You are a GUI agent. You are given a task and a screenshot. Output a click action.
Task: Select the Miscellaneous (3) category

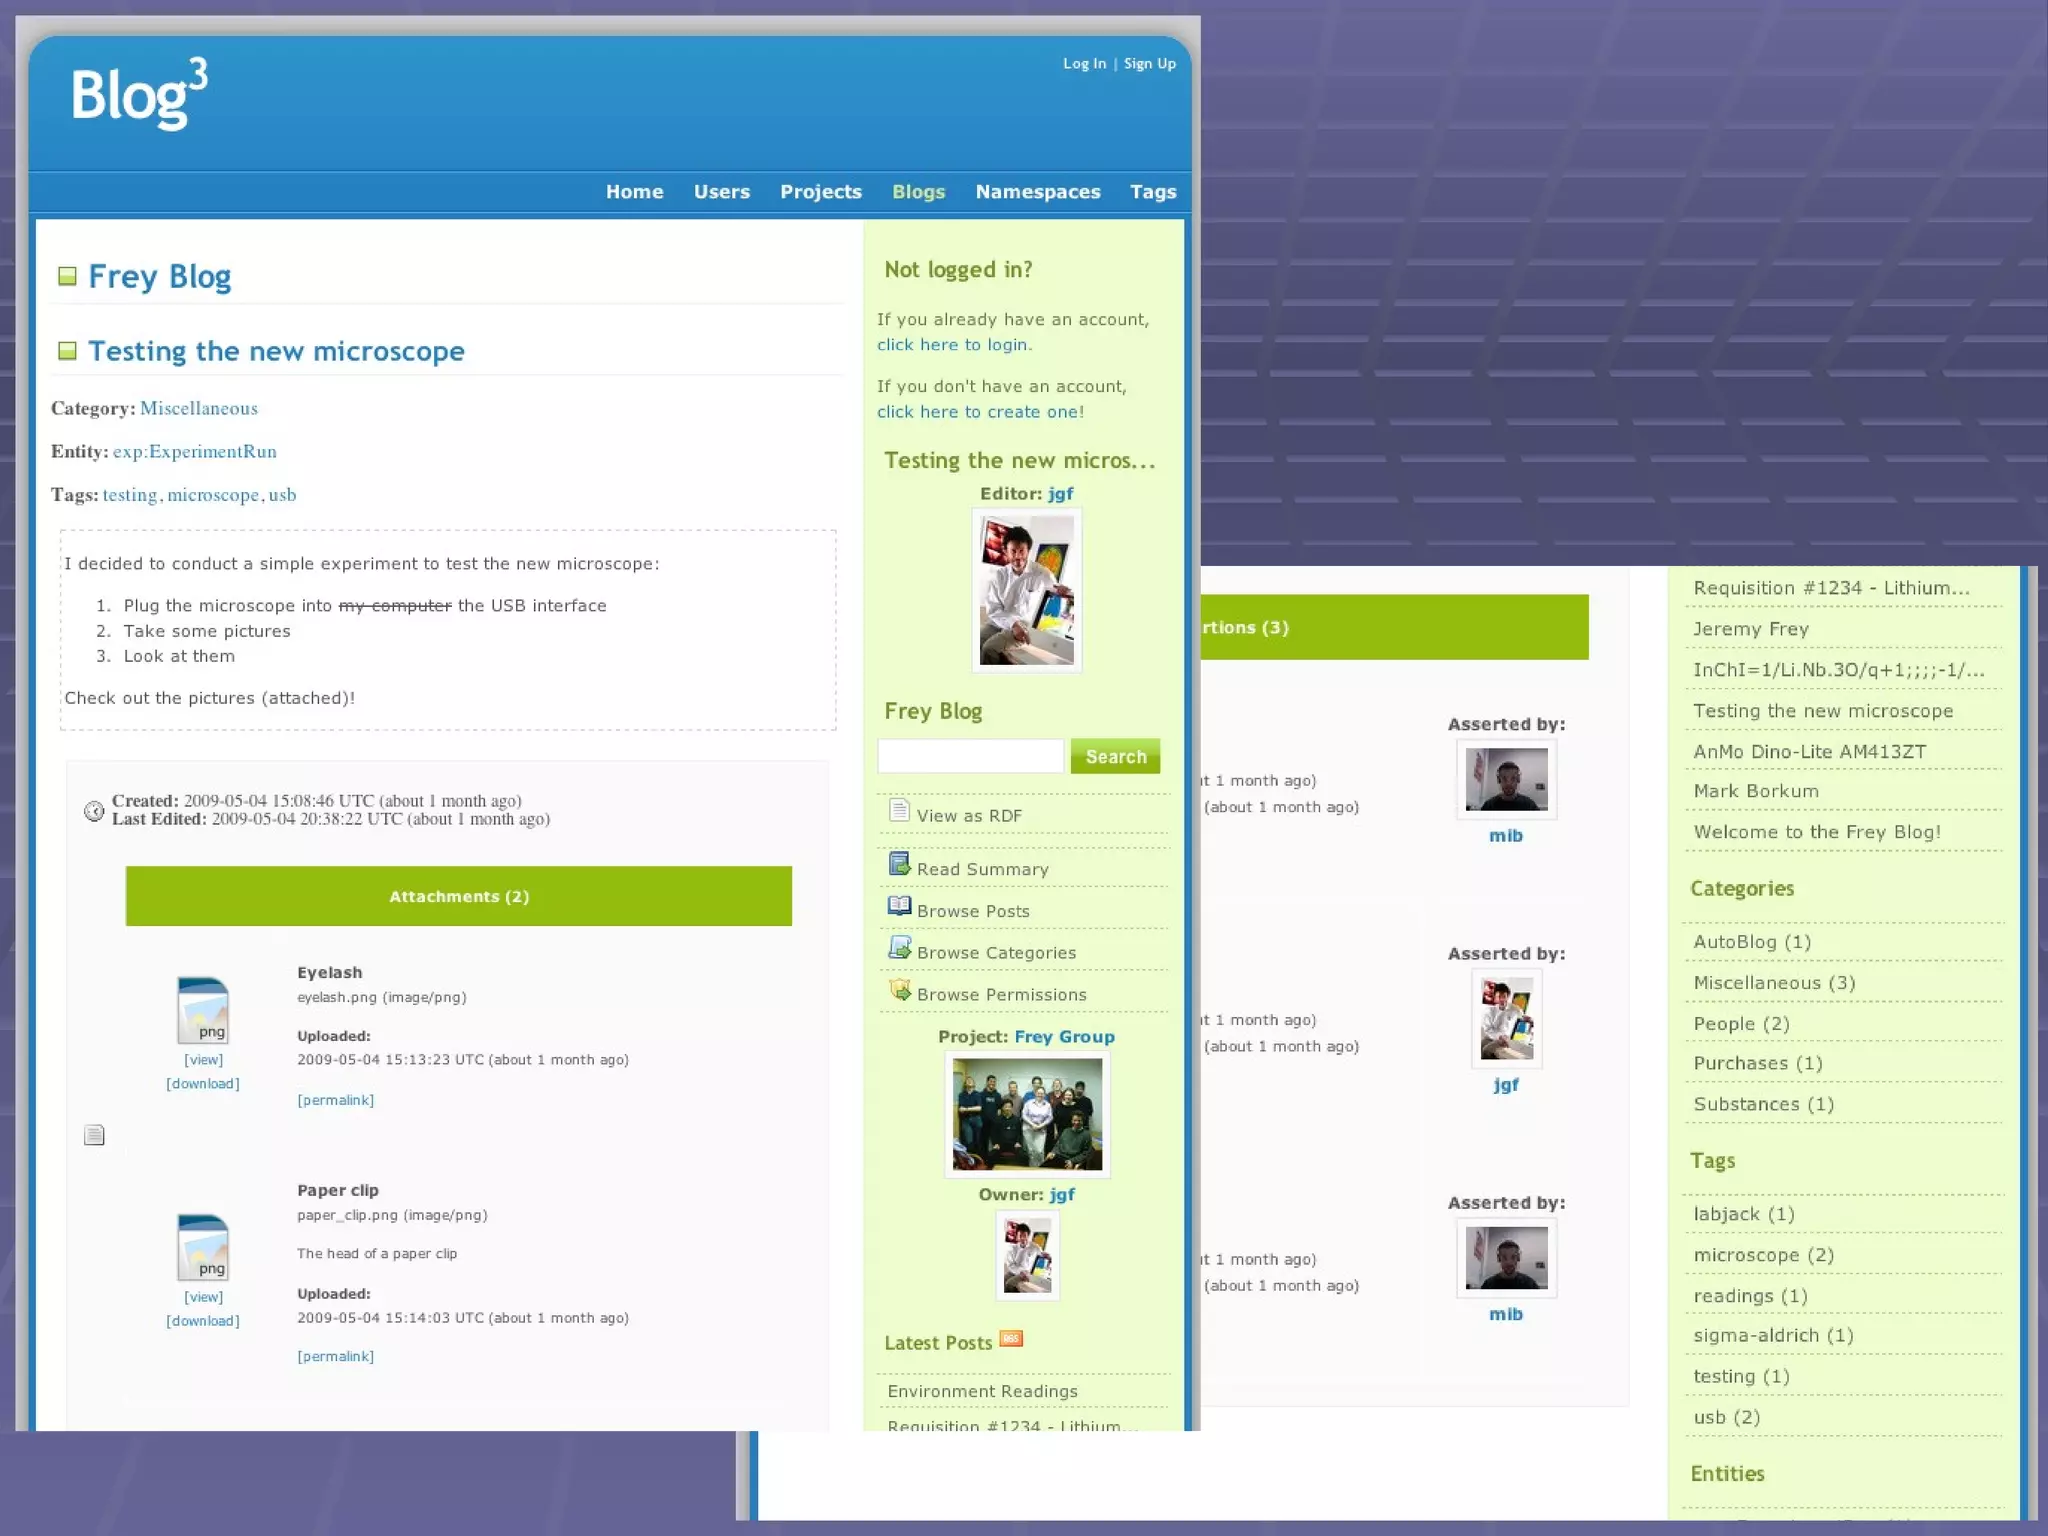[1774, 983]
